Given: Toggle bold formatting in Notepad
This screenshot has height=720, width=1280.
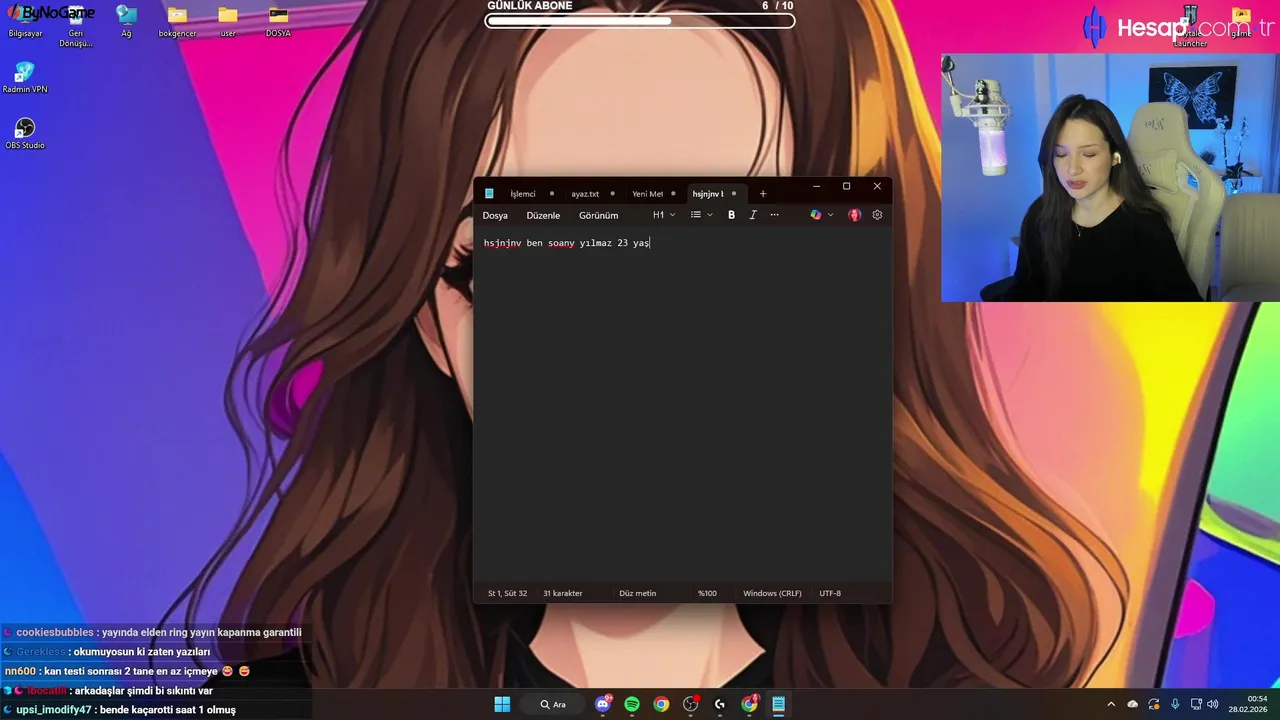Looking at the screenshot, I should [x=731, y=215].
